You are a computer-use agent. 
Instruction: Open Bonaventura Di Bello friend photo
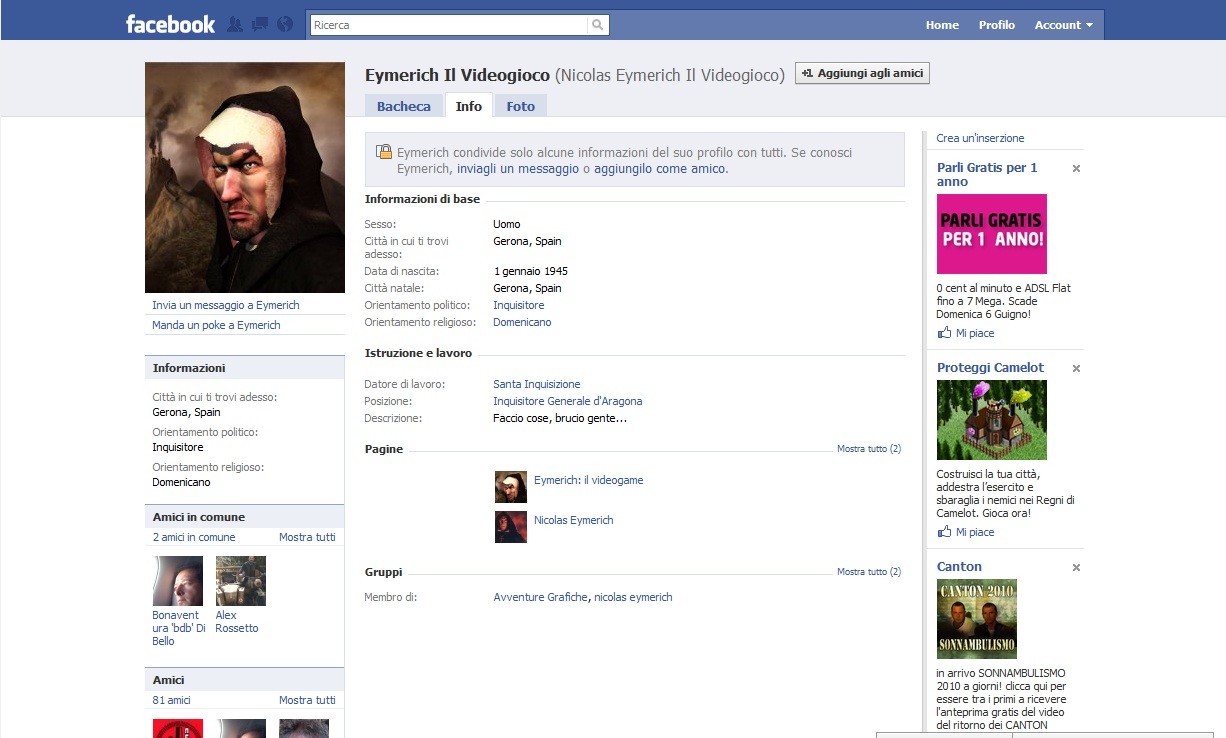pos(178,581)
